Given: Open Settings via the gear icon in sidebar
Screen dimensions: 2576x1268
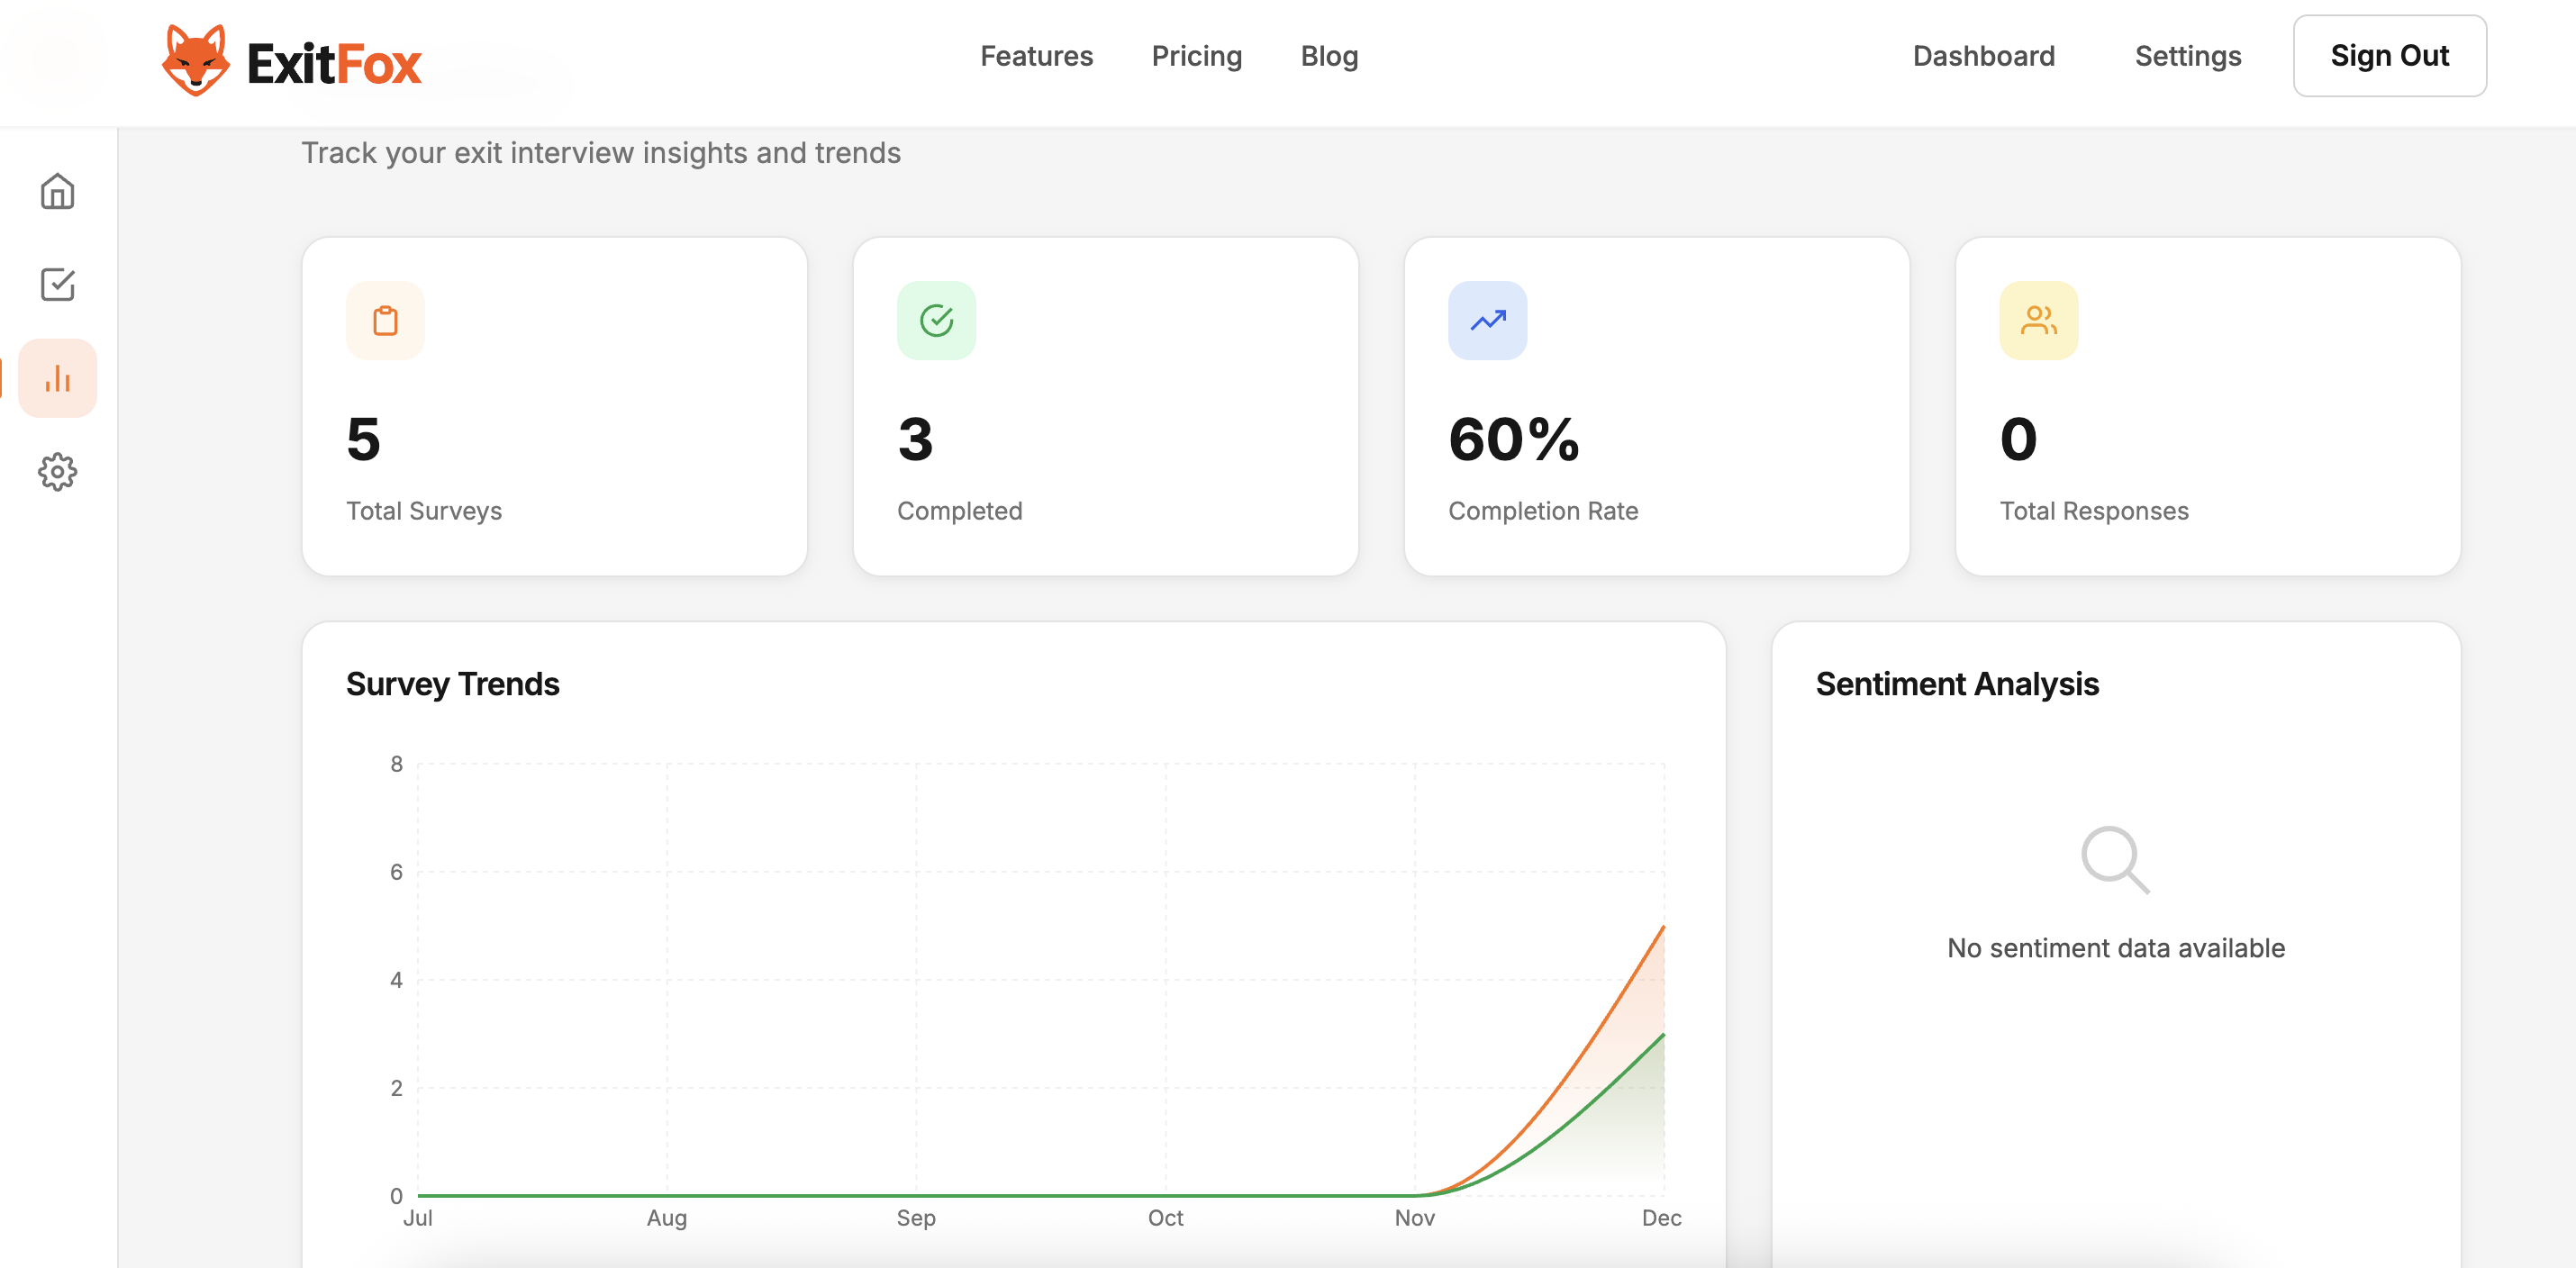Looking at the screenshot, I should coord(57,472).
